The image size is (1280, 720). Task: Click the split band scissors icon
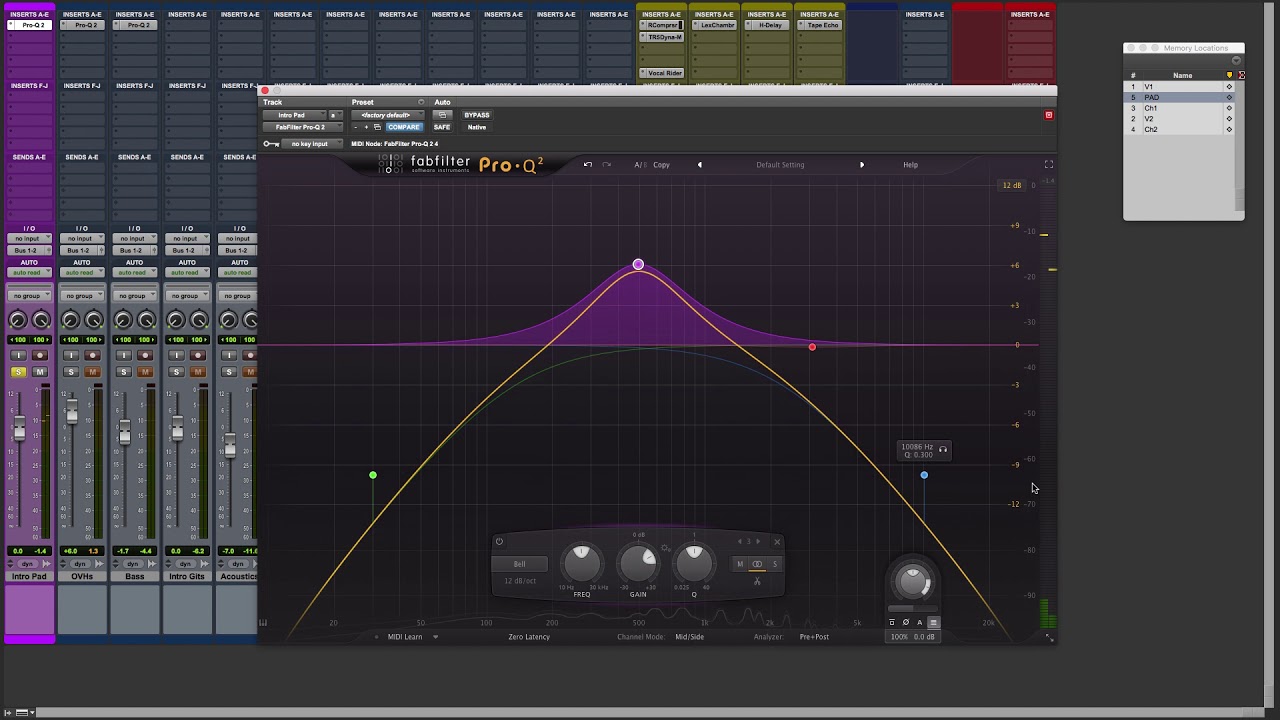tap(757, 581)
